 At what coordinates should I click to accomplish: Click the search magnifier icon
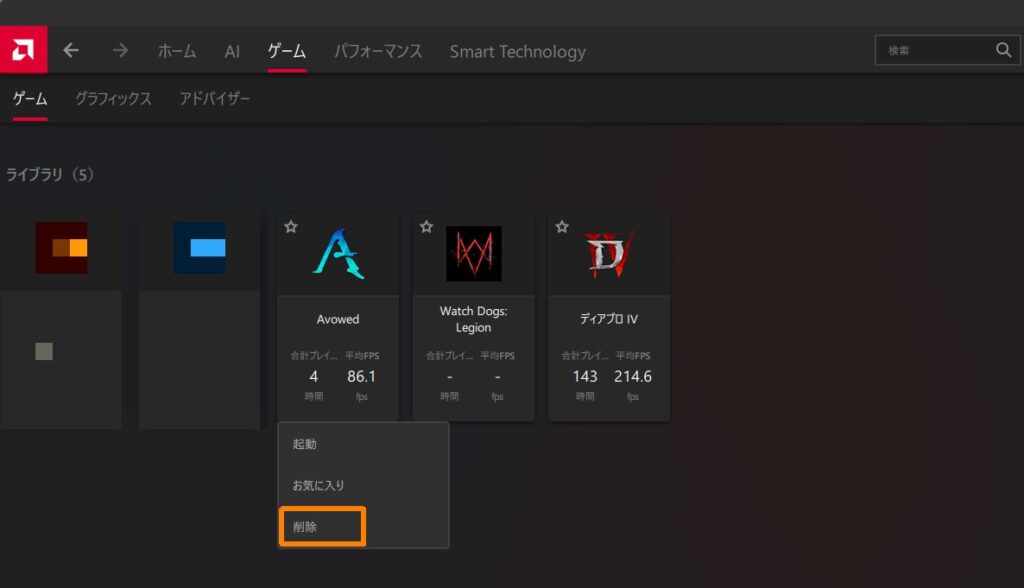click(x=1003, y=50)
